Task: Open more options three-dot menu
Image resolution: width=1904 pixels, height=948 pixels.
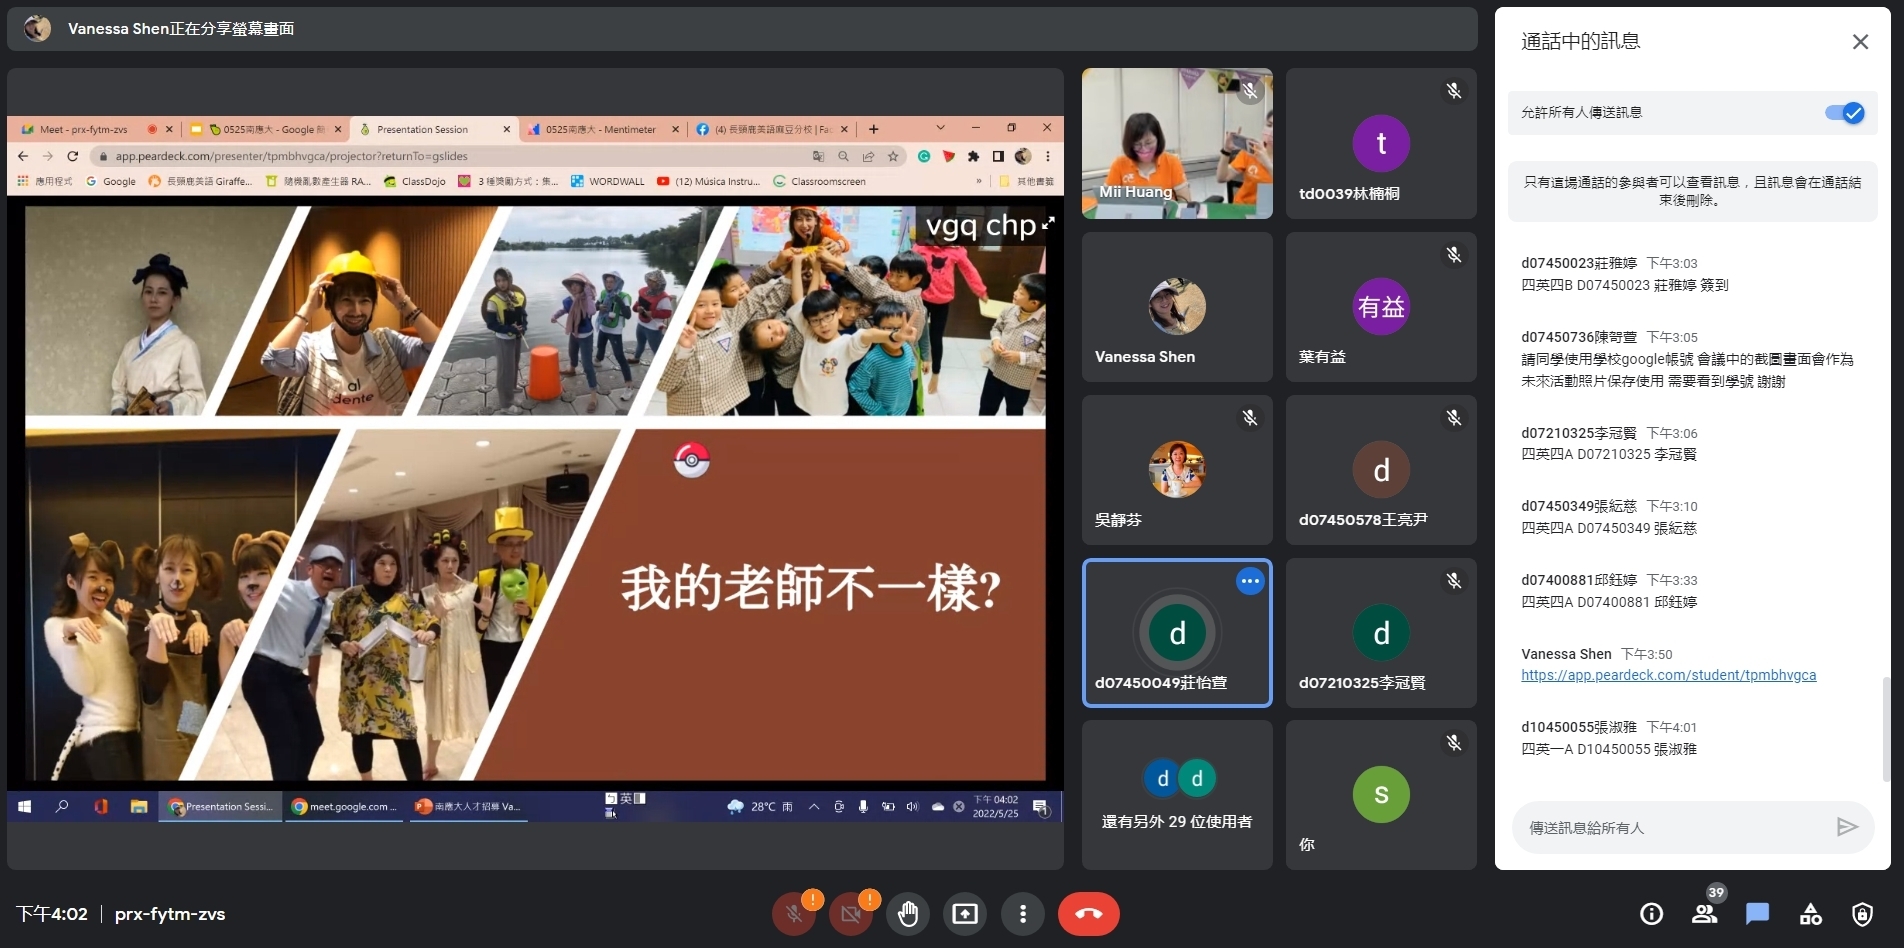Action: point(1022,914)
